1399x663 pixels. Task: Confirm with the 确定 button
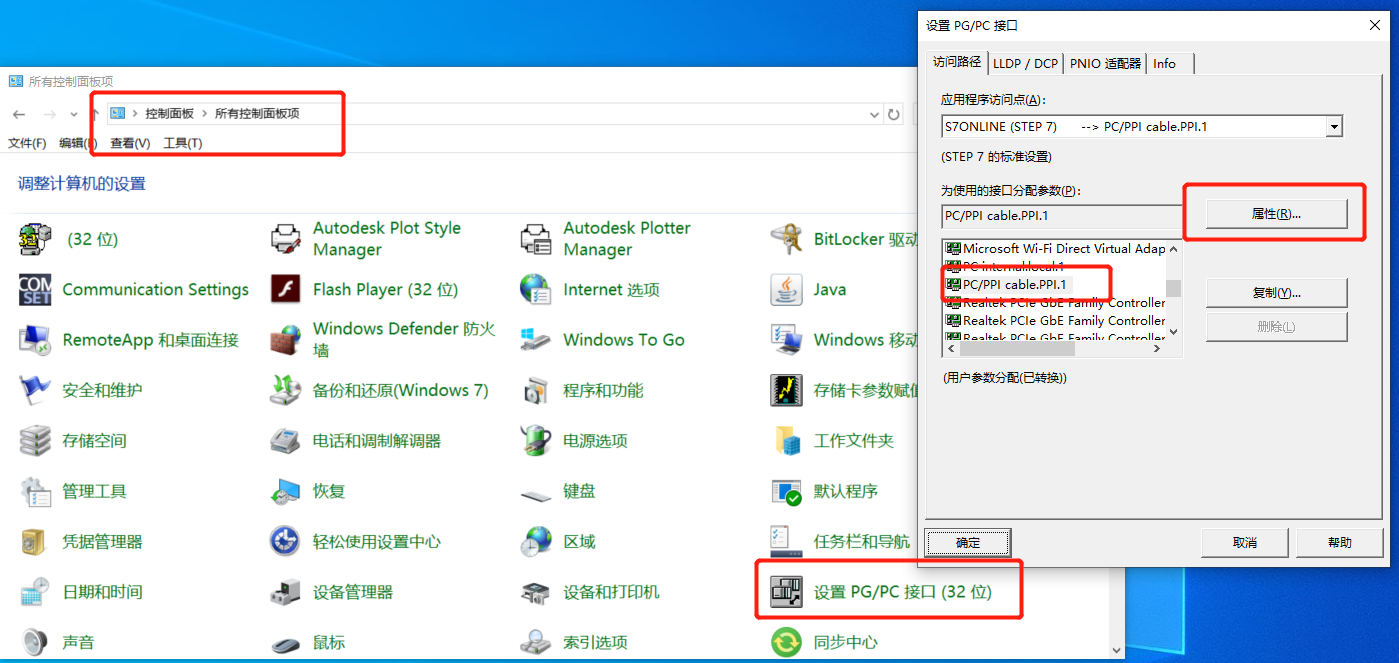pos(968,542)
